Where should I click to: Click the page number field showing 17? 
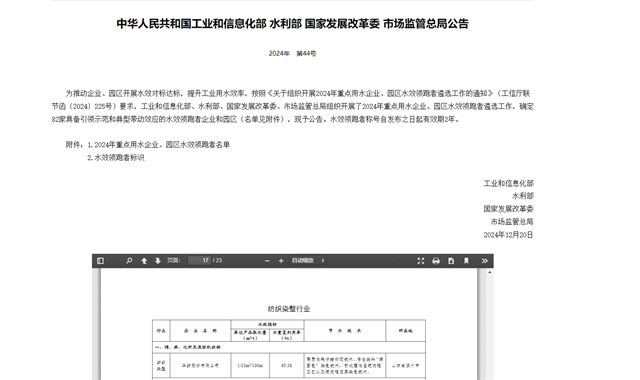[199, 260]
